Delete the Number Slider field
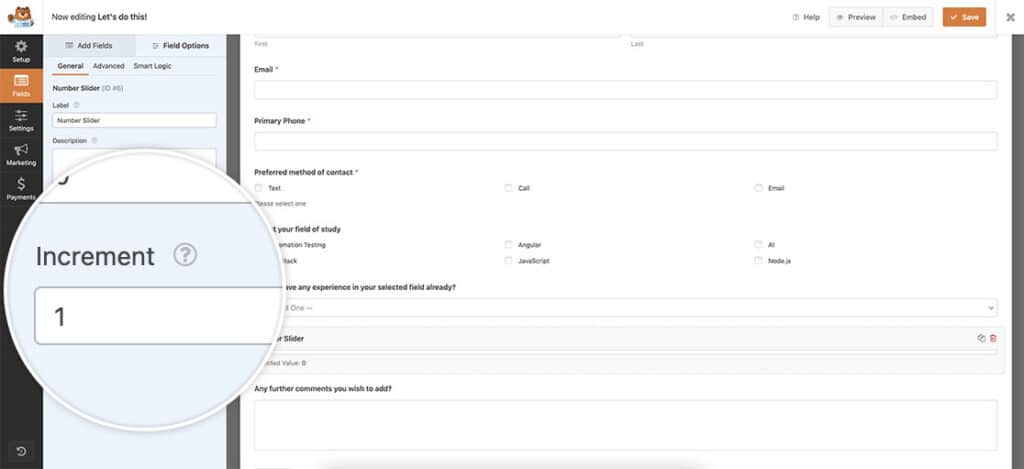The height and width of the screenshot is (469, 1024). point(993,338)
